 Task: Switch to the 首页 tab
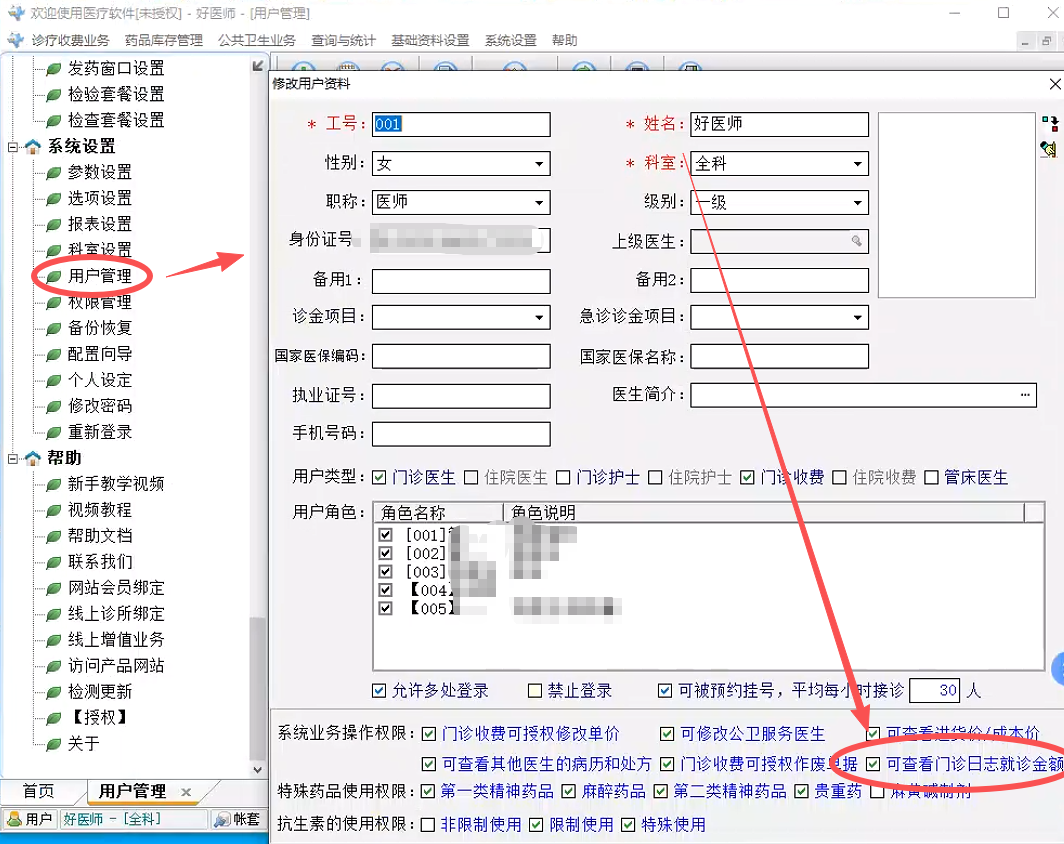pyautogui.click(x=39, y=791)
